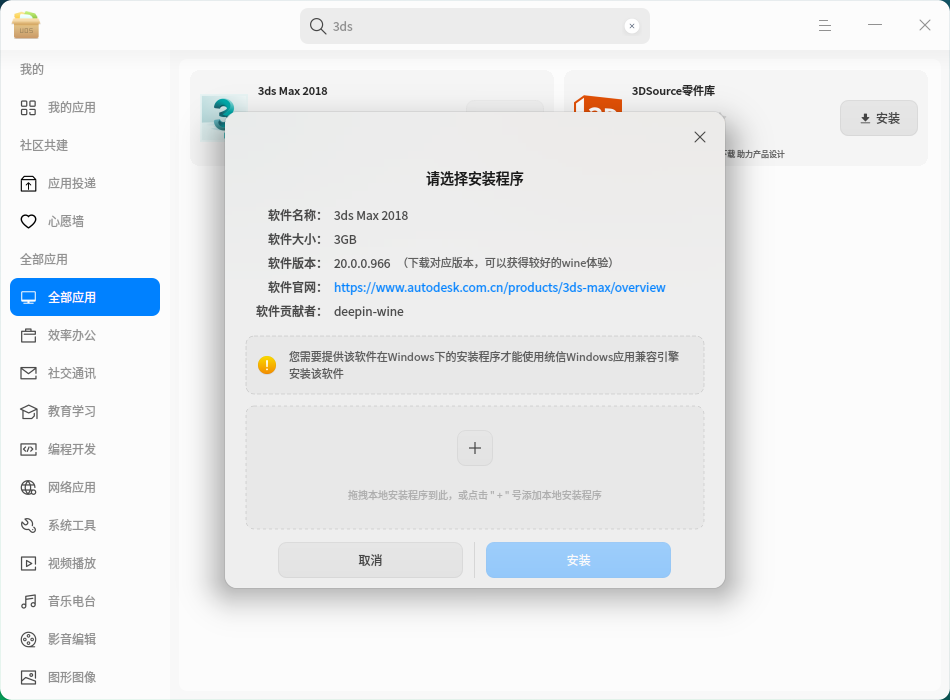This screenshot has width=950, height=700.
Task: Open the Autodesk 3ds Max website link
Action: (x=499, y=287)
